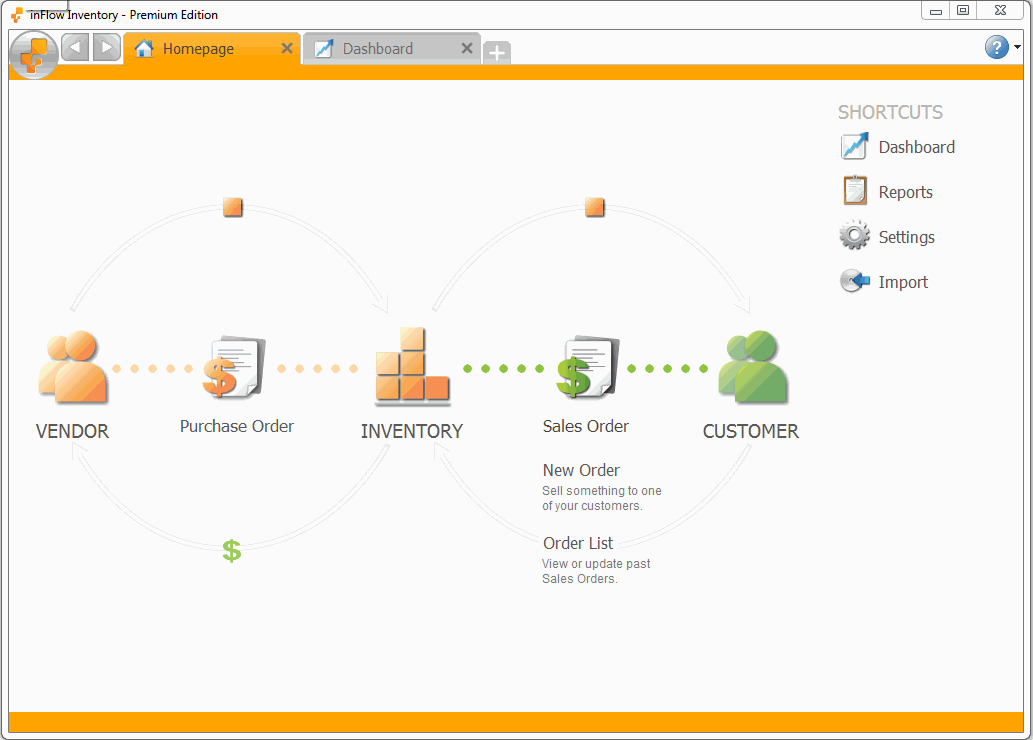The width and height of the screenshot is (1033, 740).
Task: Close the Dashboard tab
Action: coord(466,49)
